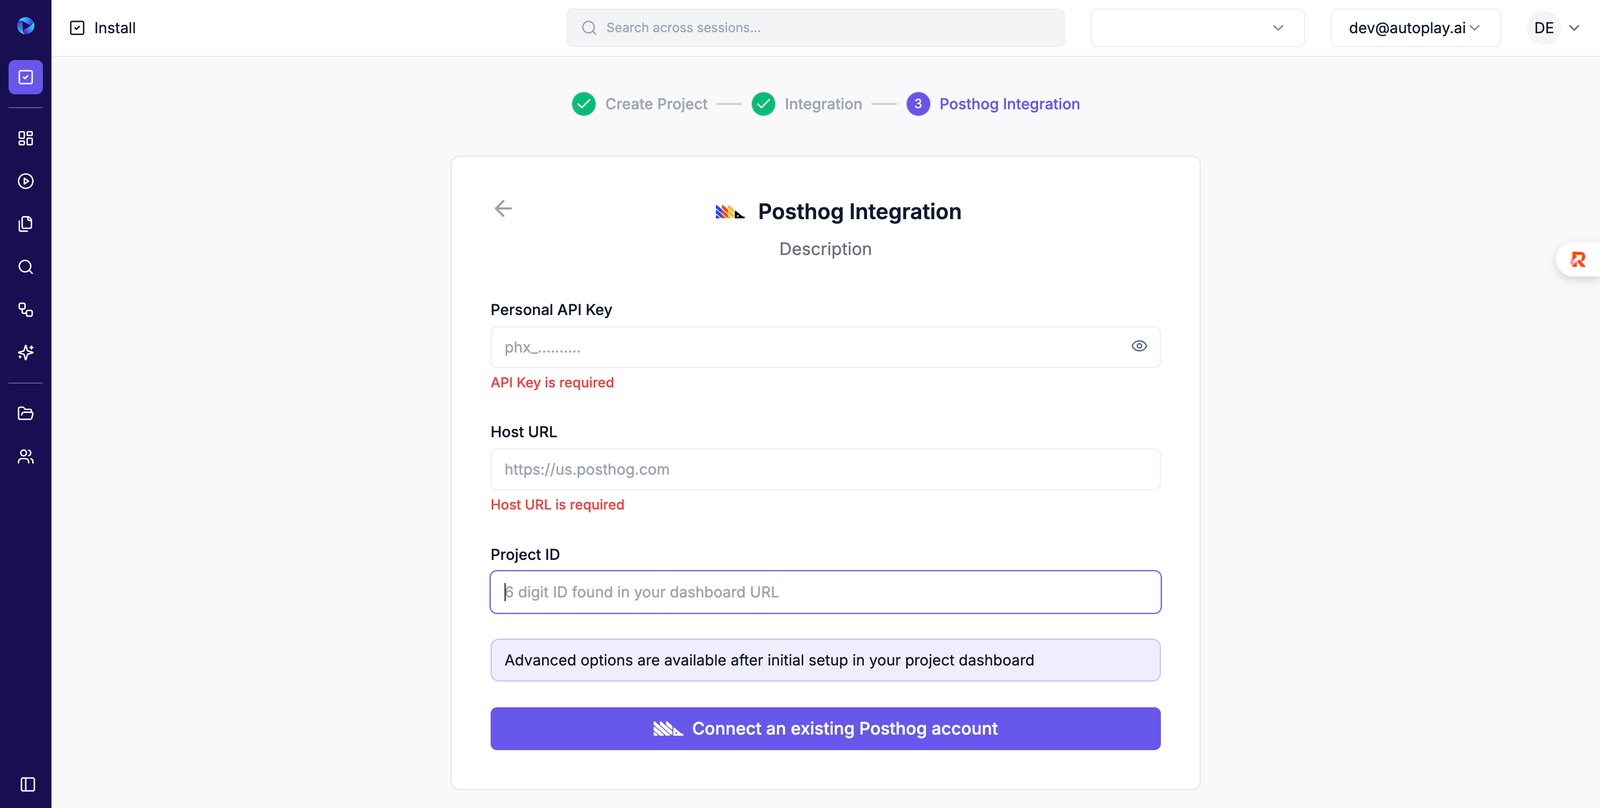The height and width of the screenshot is (808, 1600).
Task: Show the Personal API Key value
Action: tap(1139, 346)
